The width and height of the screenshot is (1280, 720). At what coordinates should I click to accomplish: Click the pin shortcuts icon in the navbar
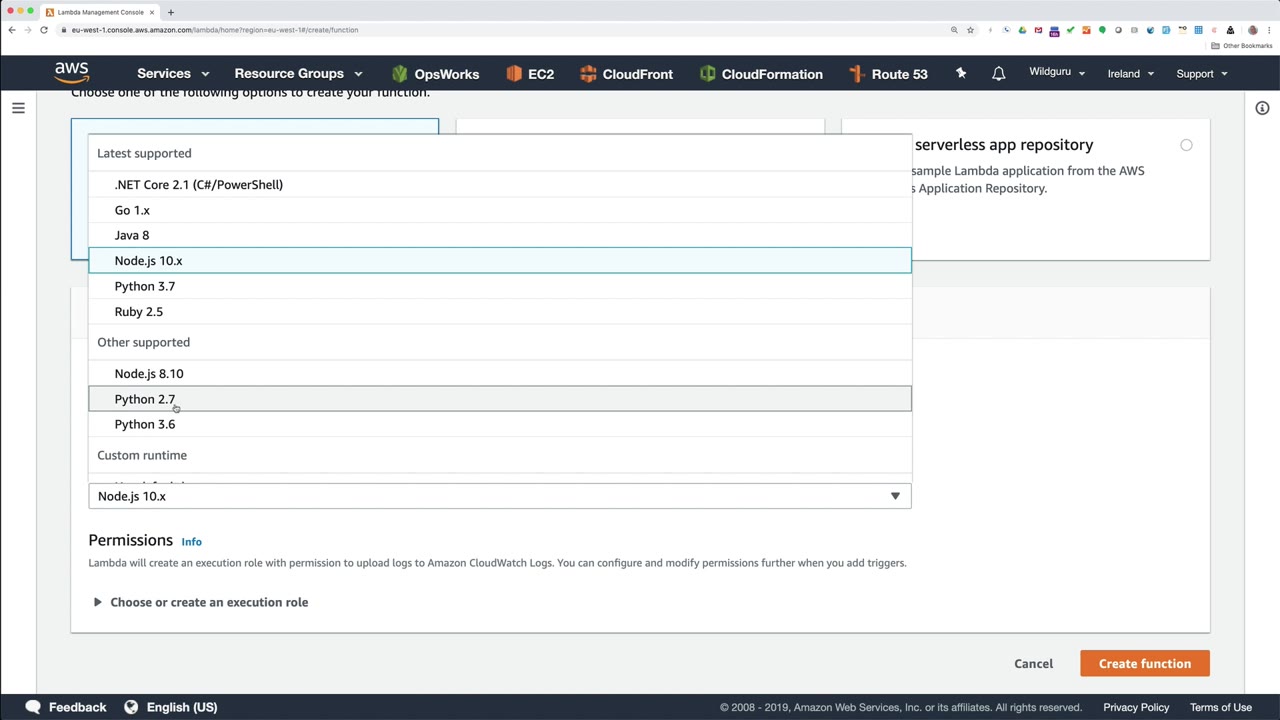(x=961, y=73)
